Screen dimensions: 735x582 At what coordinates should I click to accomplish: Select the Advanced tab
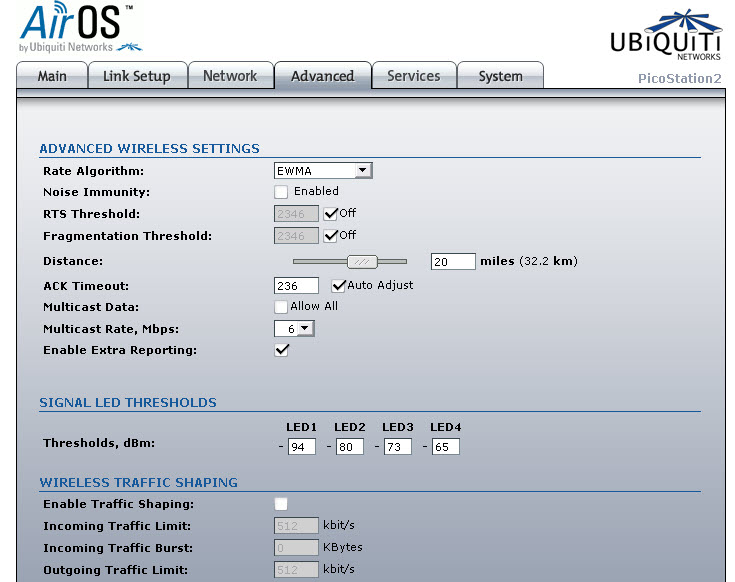[x=322, y=75]
